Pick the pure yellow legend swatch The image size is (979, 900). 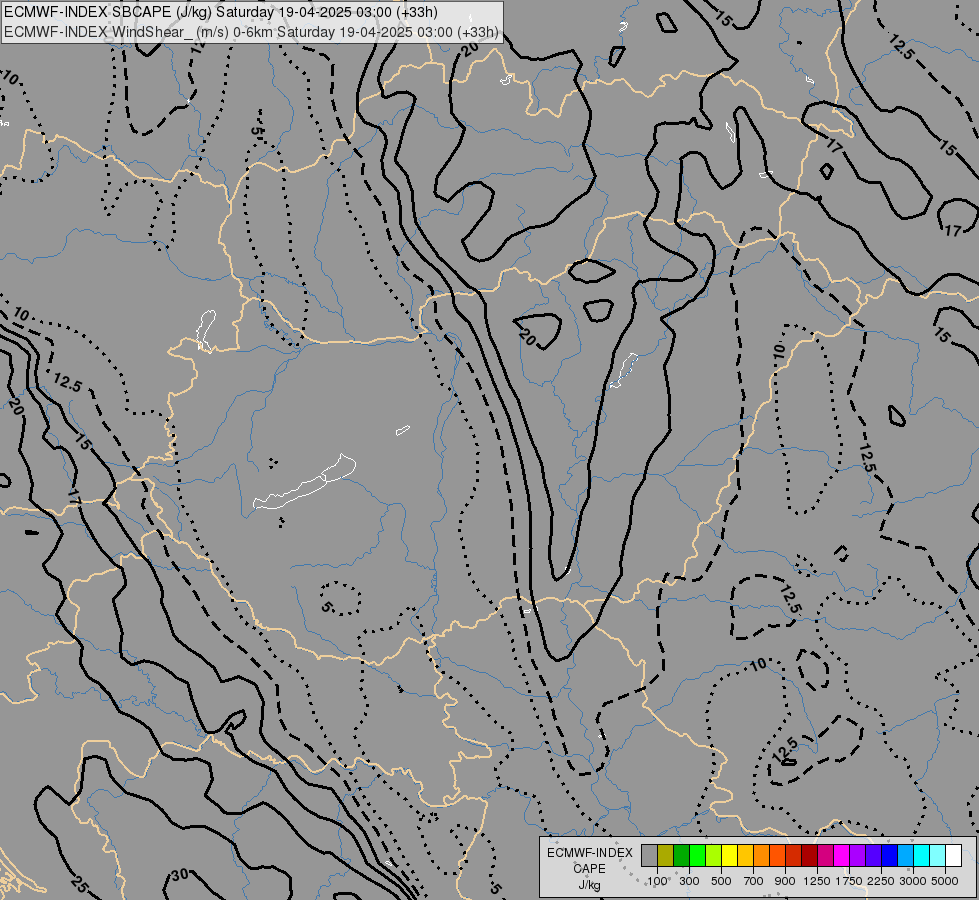click(729, 855)
